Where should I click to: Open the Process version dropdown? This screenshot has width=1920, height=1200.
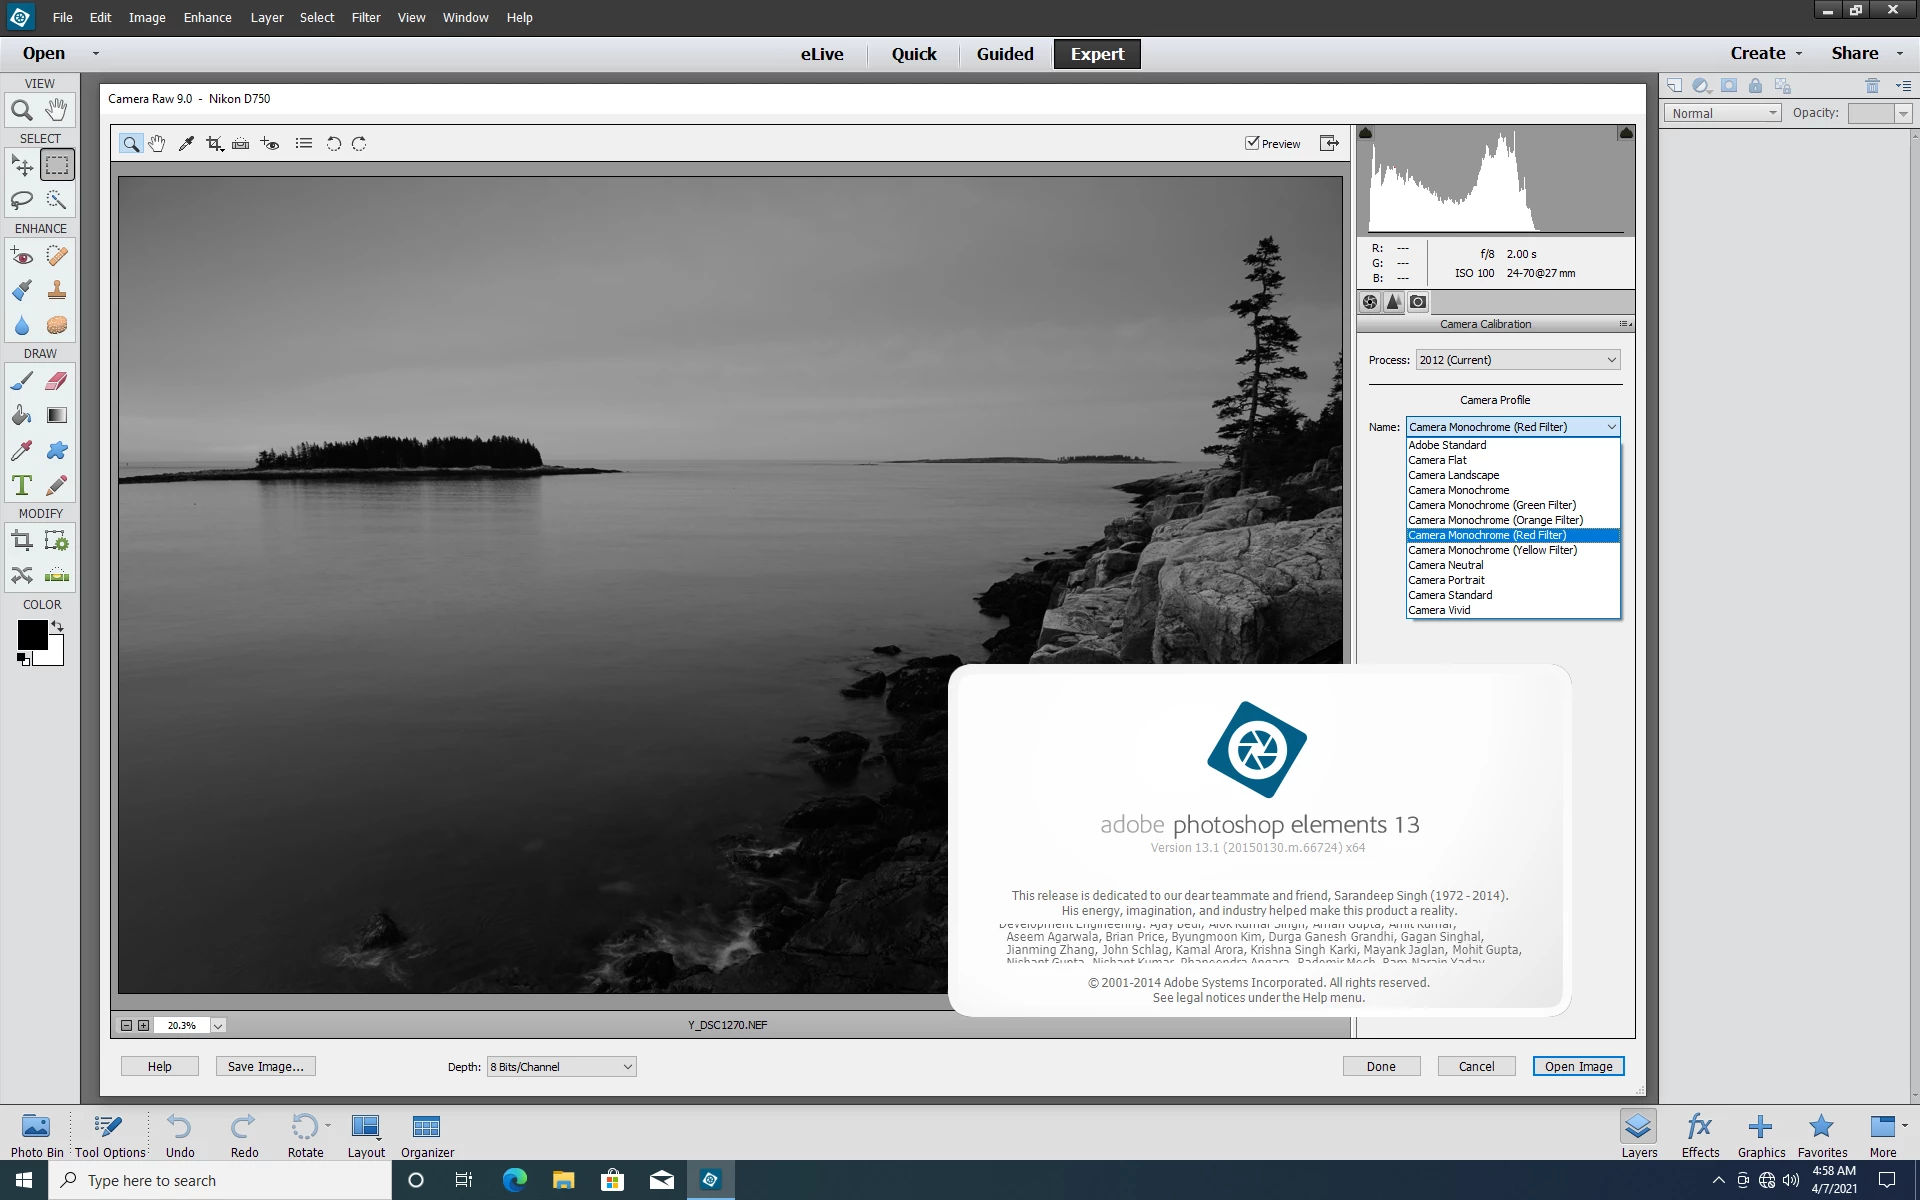1517,360
